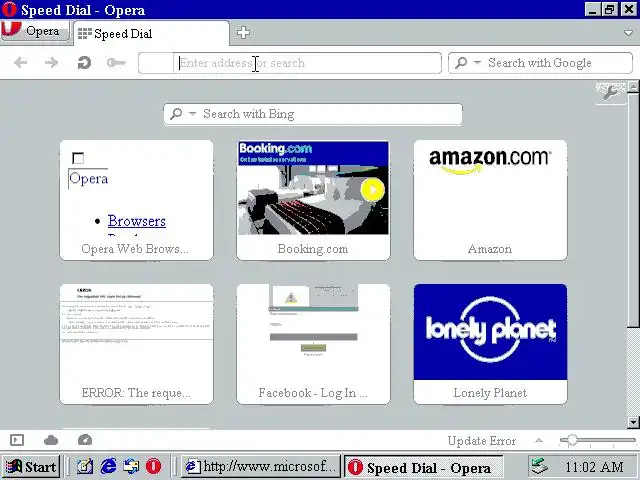Image resolution: width=640 pixels, height=480 pixels.
Task: Click the Opera icon in title bar
Action: click(9, 9)
